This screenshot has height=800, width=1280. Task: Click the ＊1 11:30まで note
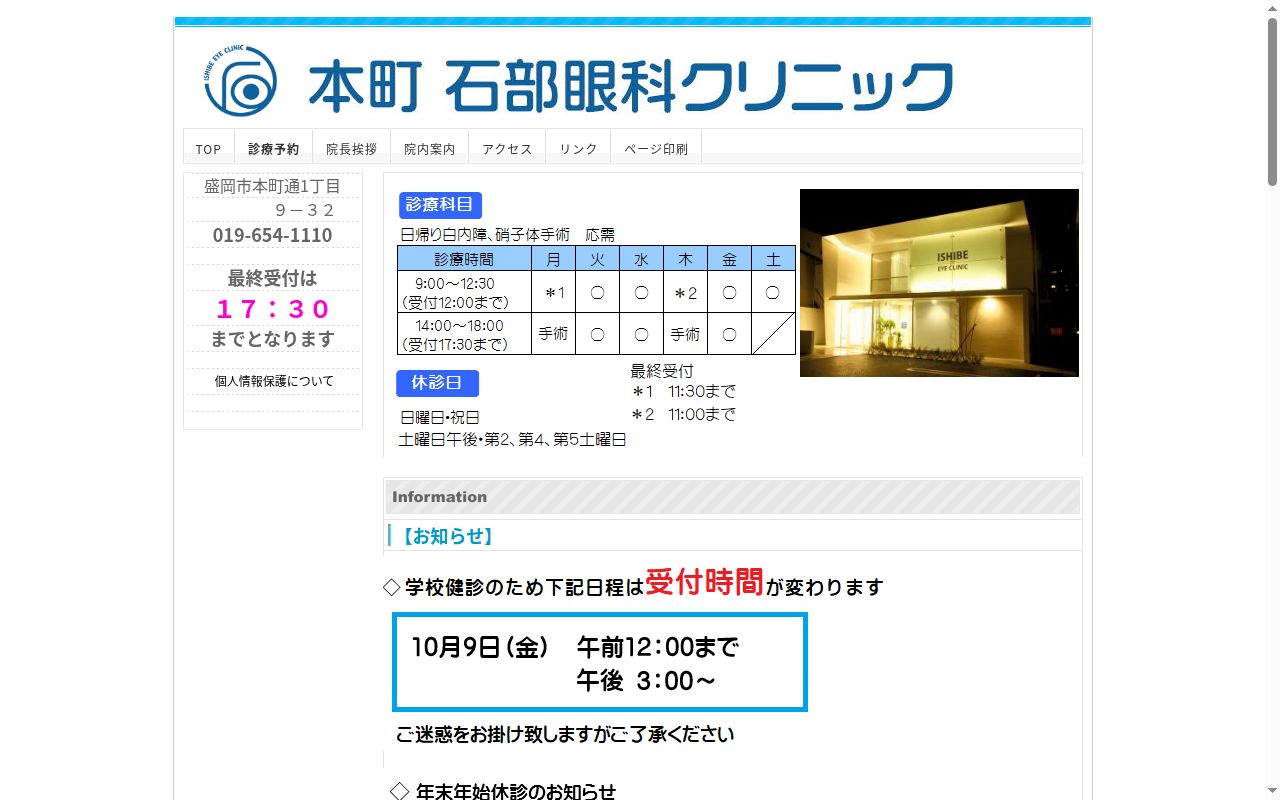[x=683, y=391]
